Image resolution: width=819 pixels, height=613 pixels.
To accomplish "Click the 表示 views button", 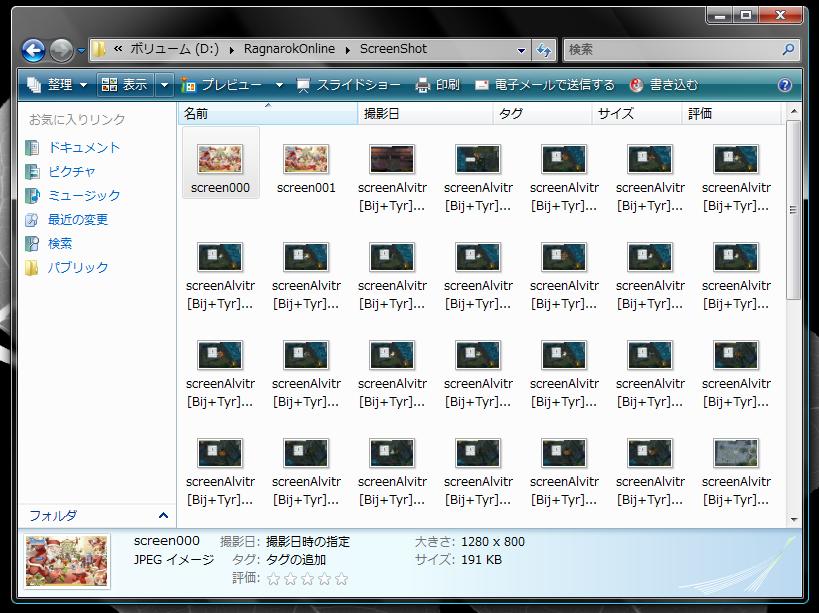I will tap(125, 85).
